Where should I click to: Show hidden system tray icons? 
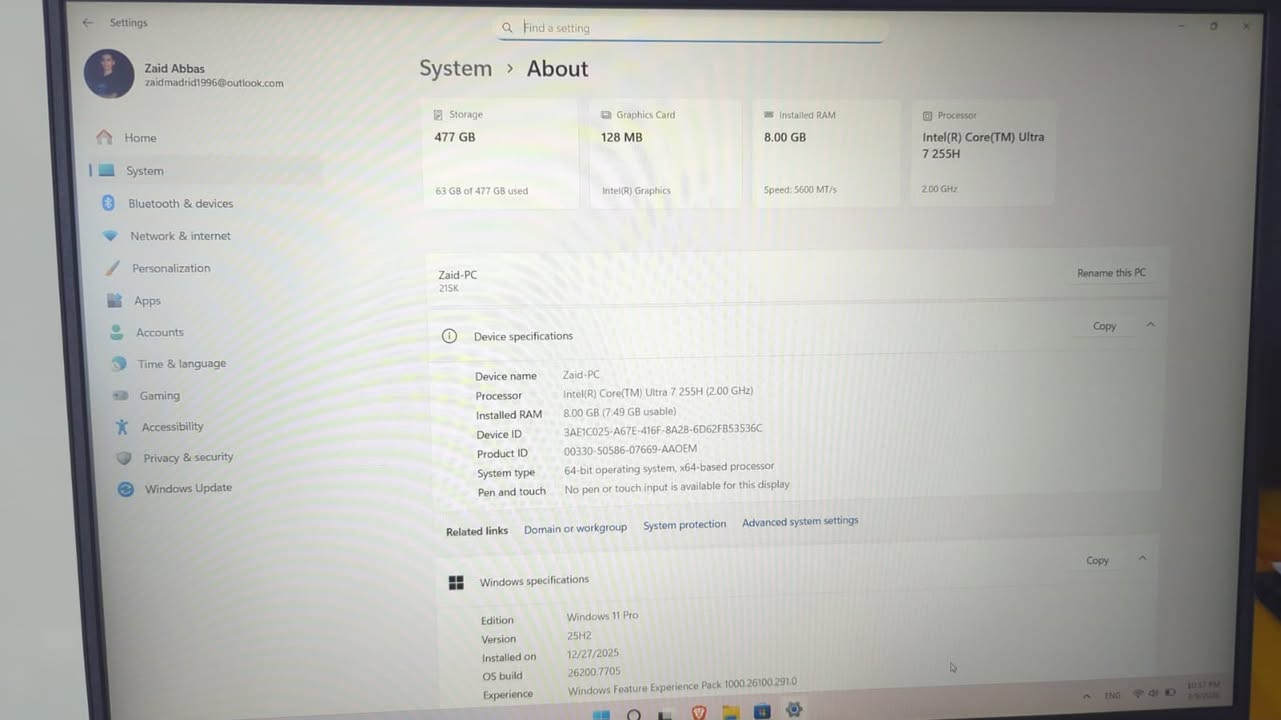tap(1086, 695)
